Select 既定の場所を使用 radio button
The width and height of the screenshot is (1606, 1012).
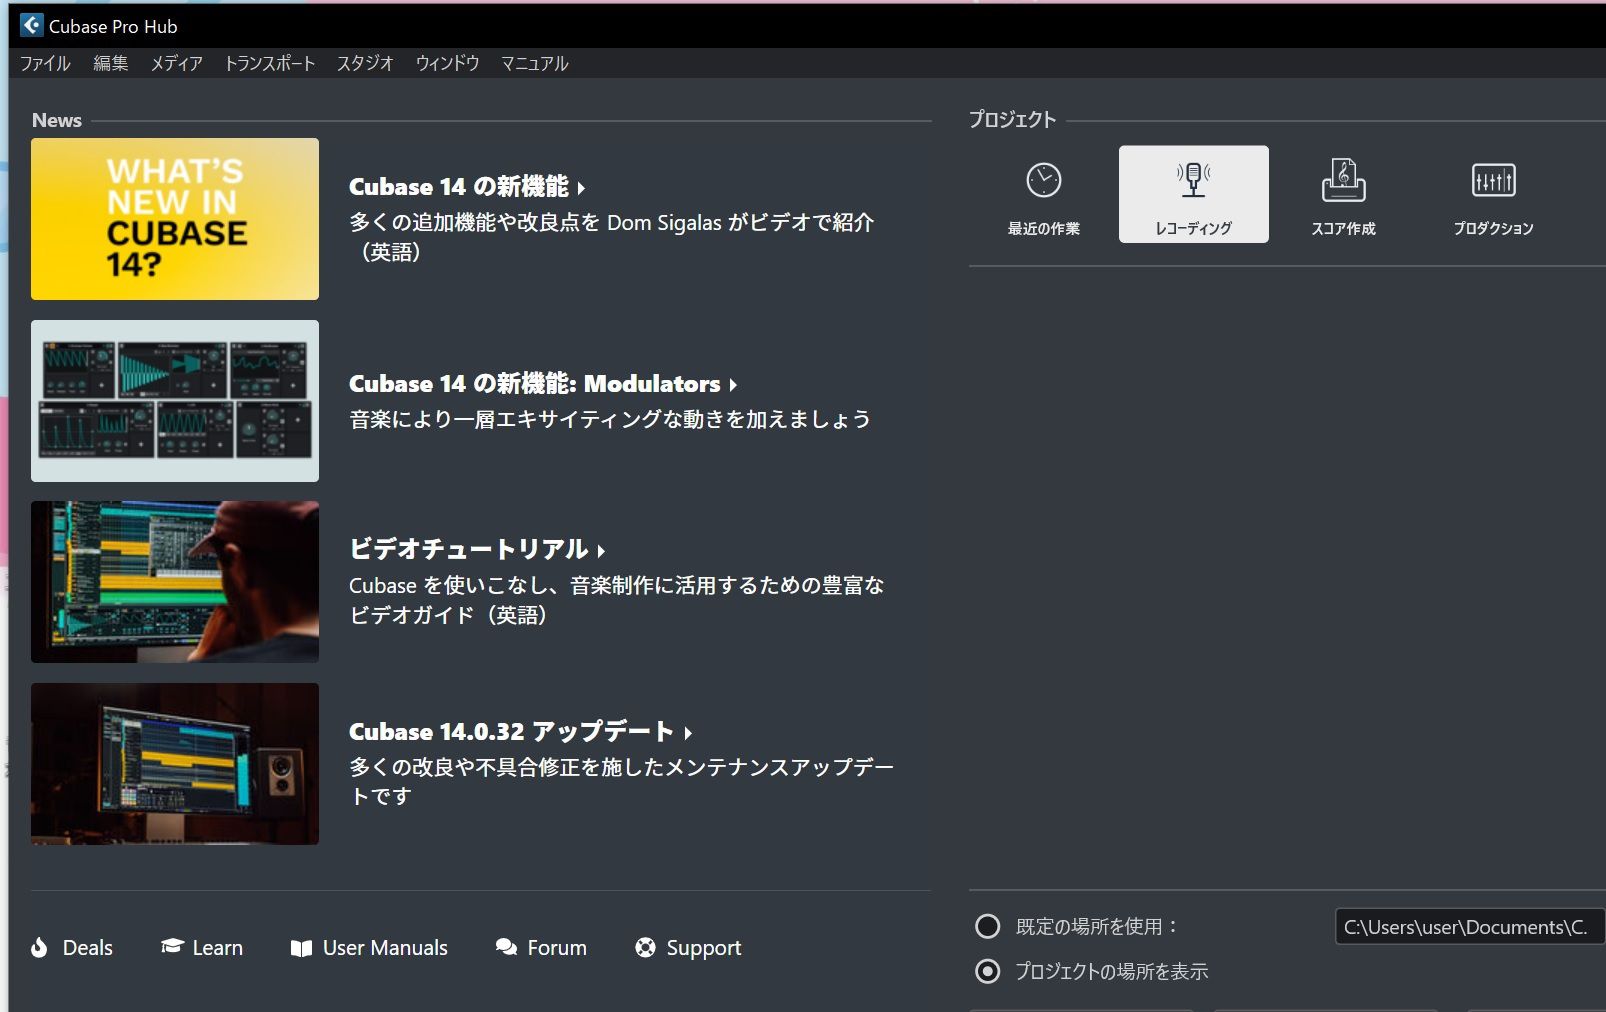(987, 926)
